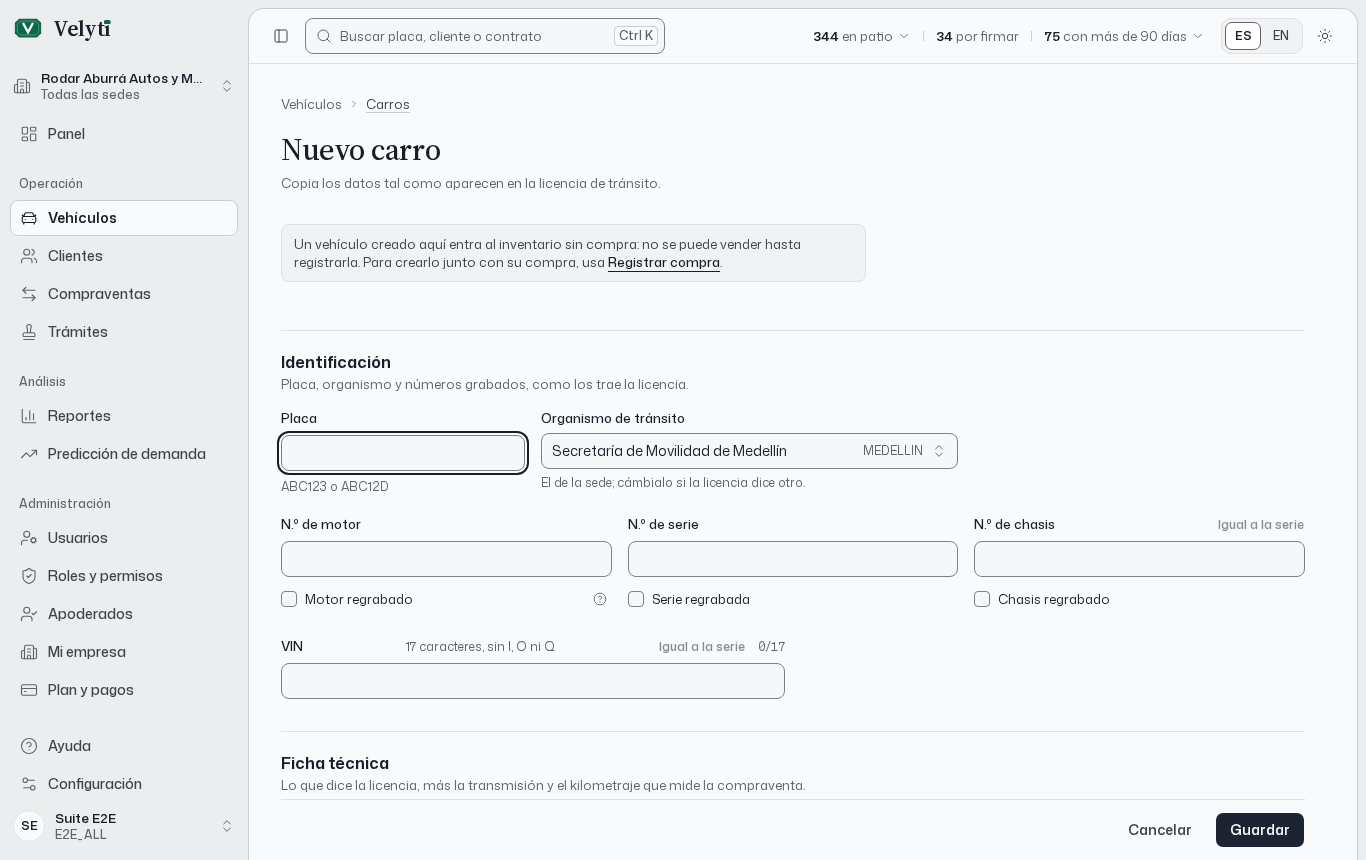Click the building icon for Mi empresa
Image resolution: width=1366 pixels, height=860 pixels.
click(x=29, y=652)
